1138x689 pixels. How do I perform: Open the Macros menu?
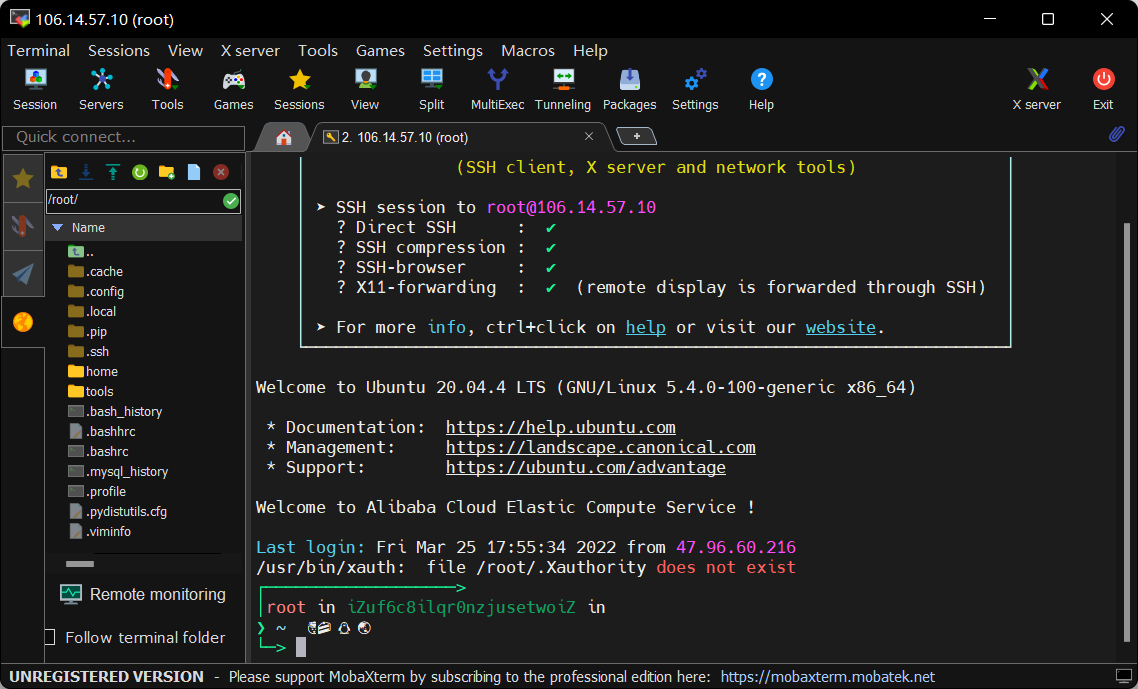coord(527,50)
